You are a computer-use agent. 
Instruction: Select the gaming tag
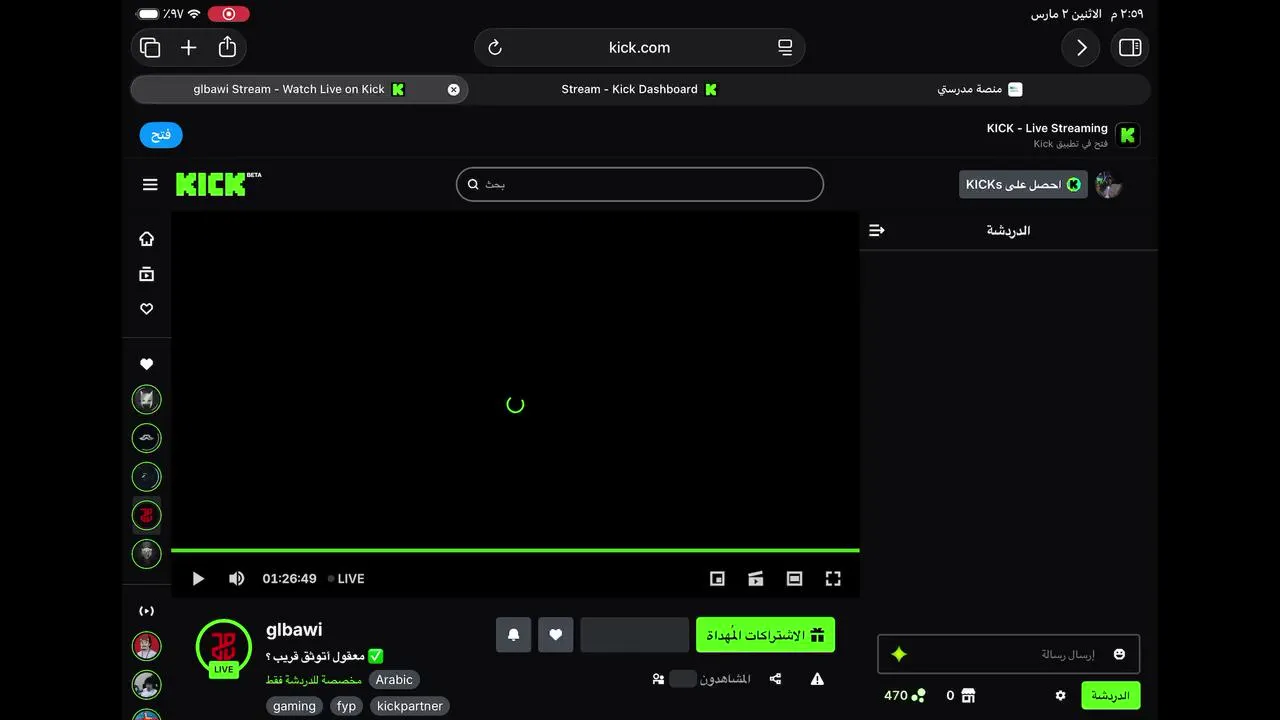click(x=295, y=706)
